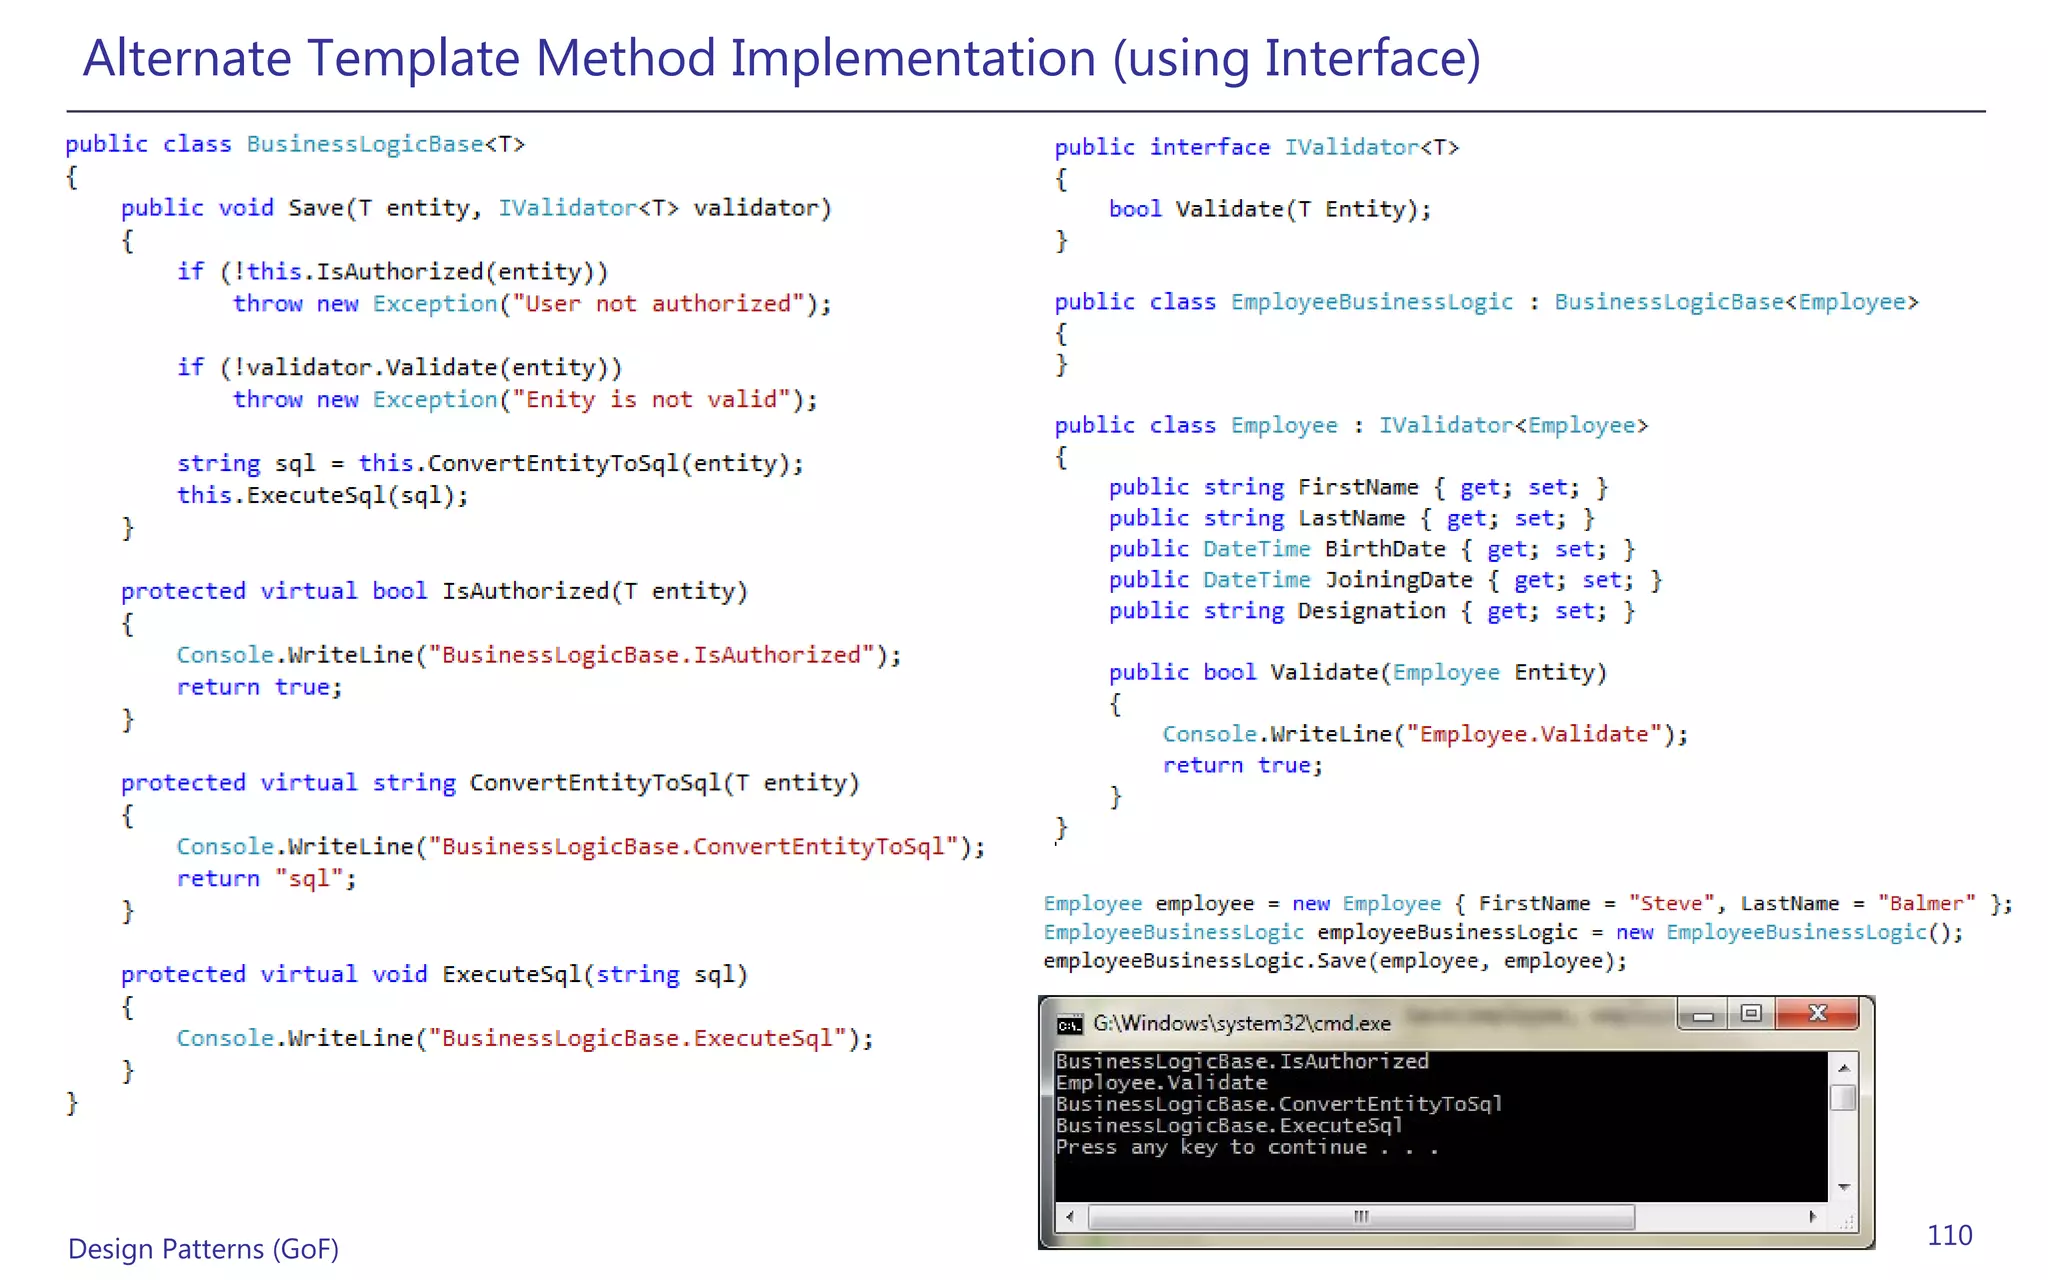Click the console vertical scroll up arrow
This screenshot has height=1280, width=2048.
coord(1843,1068)
